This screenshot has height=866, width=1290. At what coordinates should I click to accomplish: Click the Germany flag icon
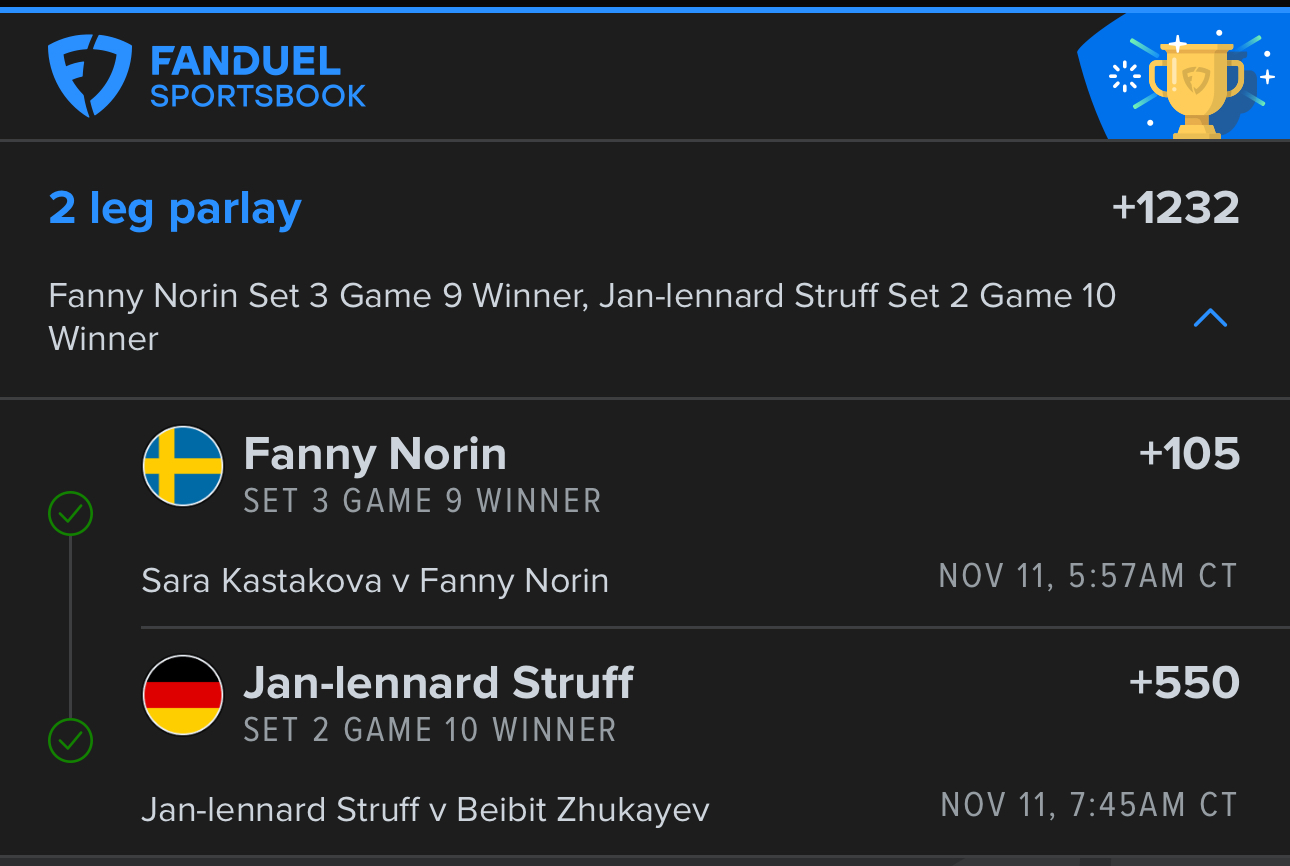tap(182, 695)
